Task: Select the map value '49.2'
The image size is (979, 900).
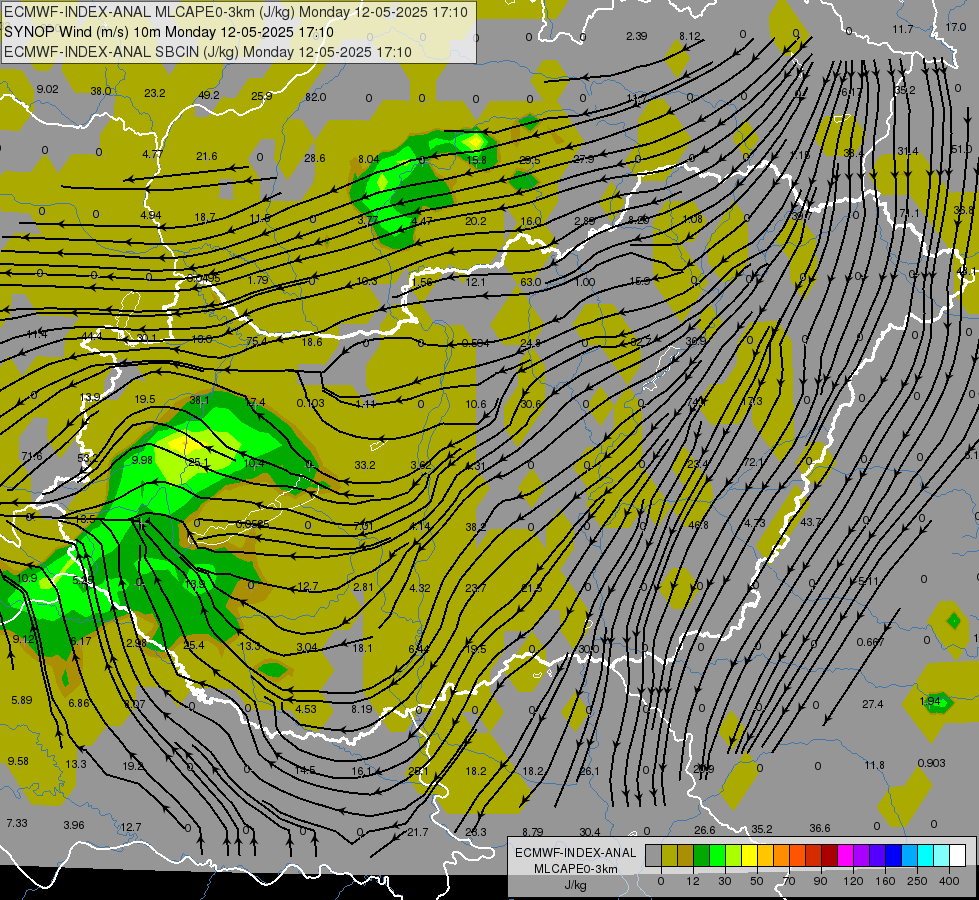Action: pyautogui.click(x=209, y=95)
